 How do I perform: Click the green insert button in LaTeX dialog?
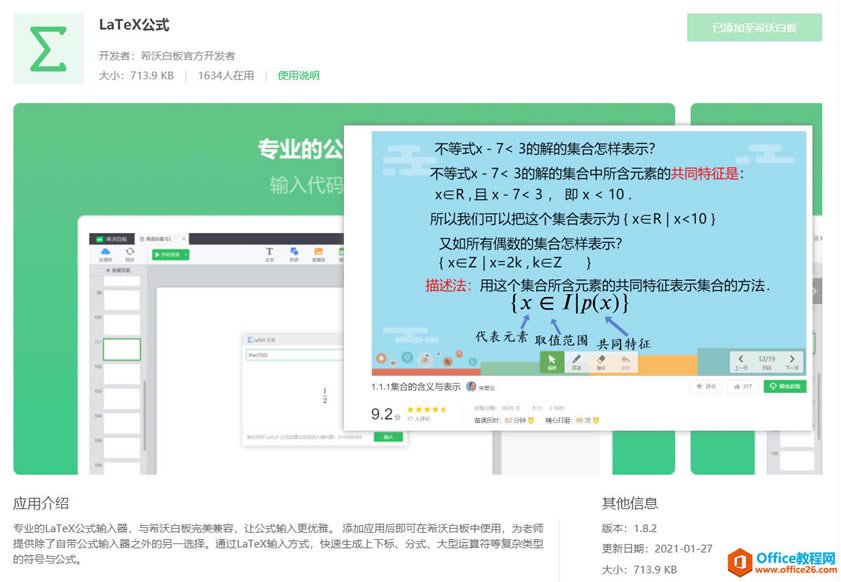click(x=388, y=437)
